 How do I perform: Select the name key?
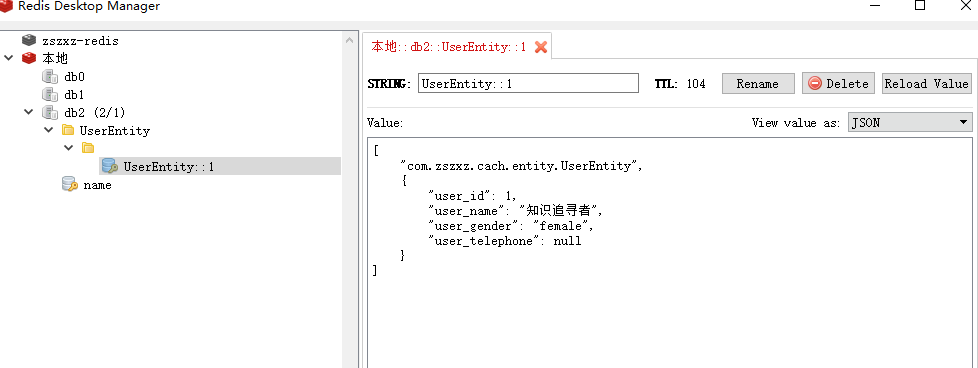click(97, 185)
